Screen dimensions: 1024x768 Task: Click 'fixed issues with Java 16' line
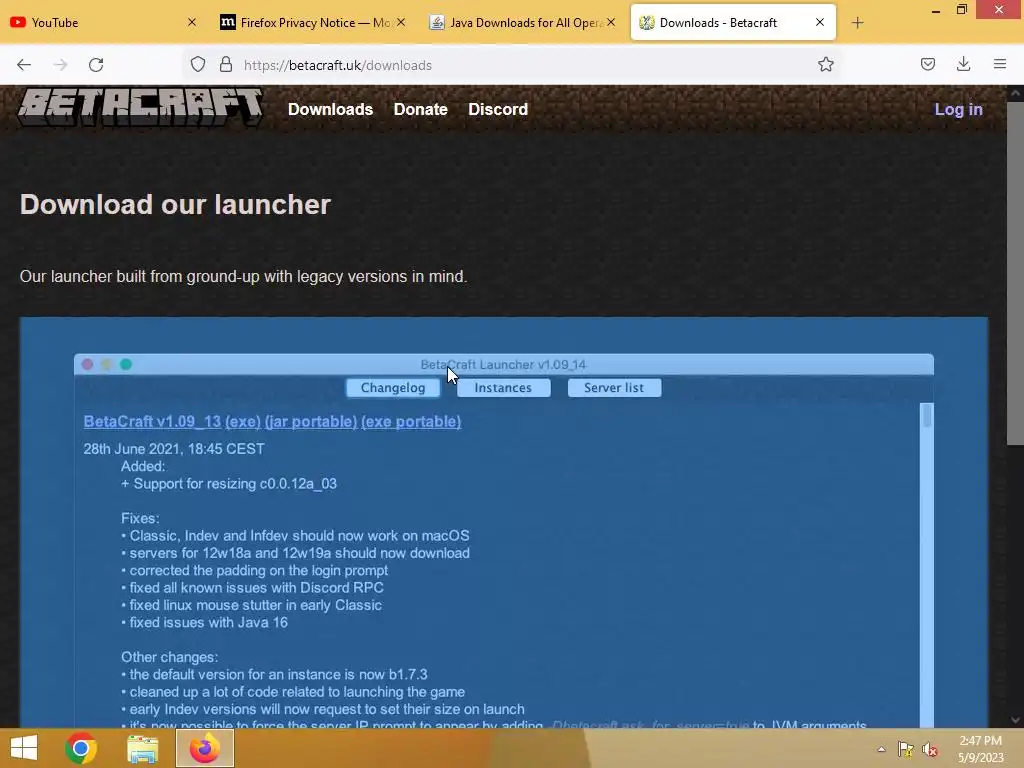[204, 622]
